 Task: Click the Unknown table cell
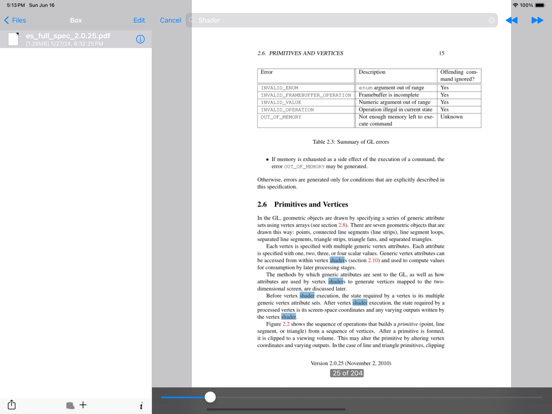(459, 120)
